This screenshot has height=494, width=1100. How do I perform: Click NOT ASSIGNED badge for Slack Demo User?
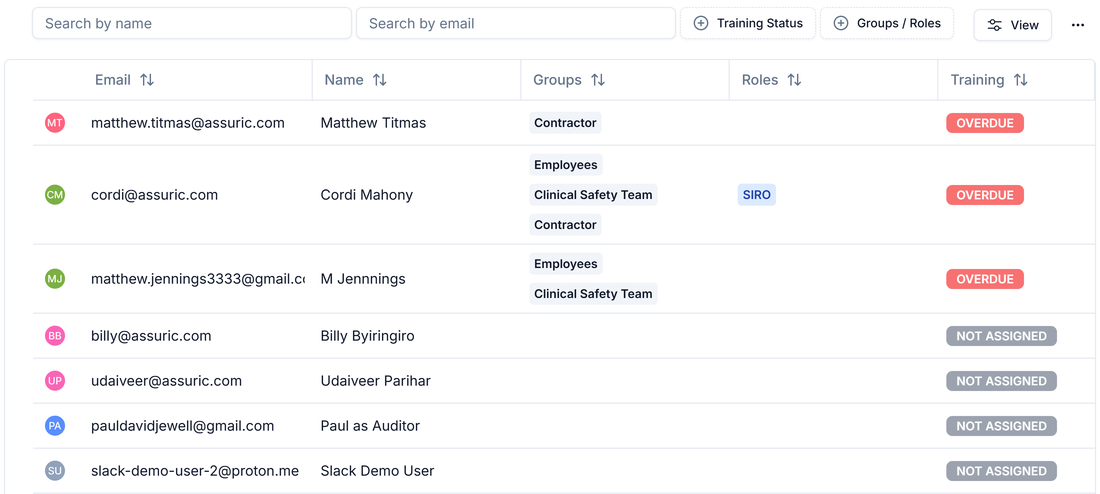click(1001, 471)
